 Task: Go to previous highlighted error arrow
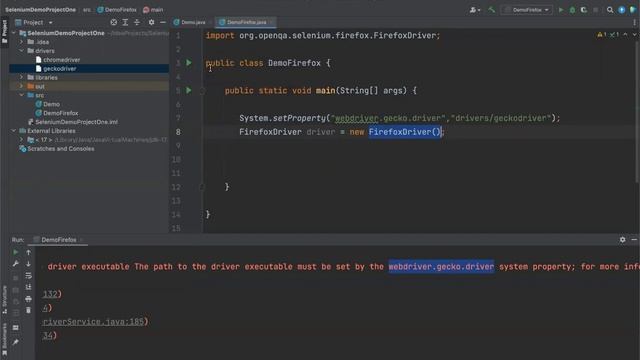(625, 35)
